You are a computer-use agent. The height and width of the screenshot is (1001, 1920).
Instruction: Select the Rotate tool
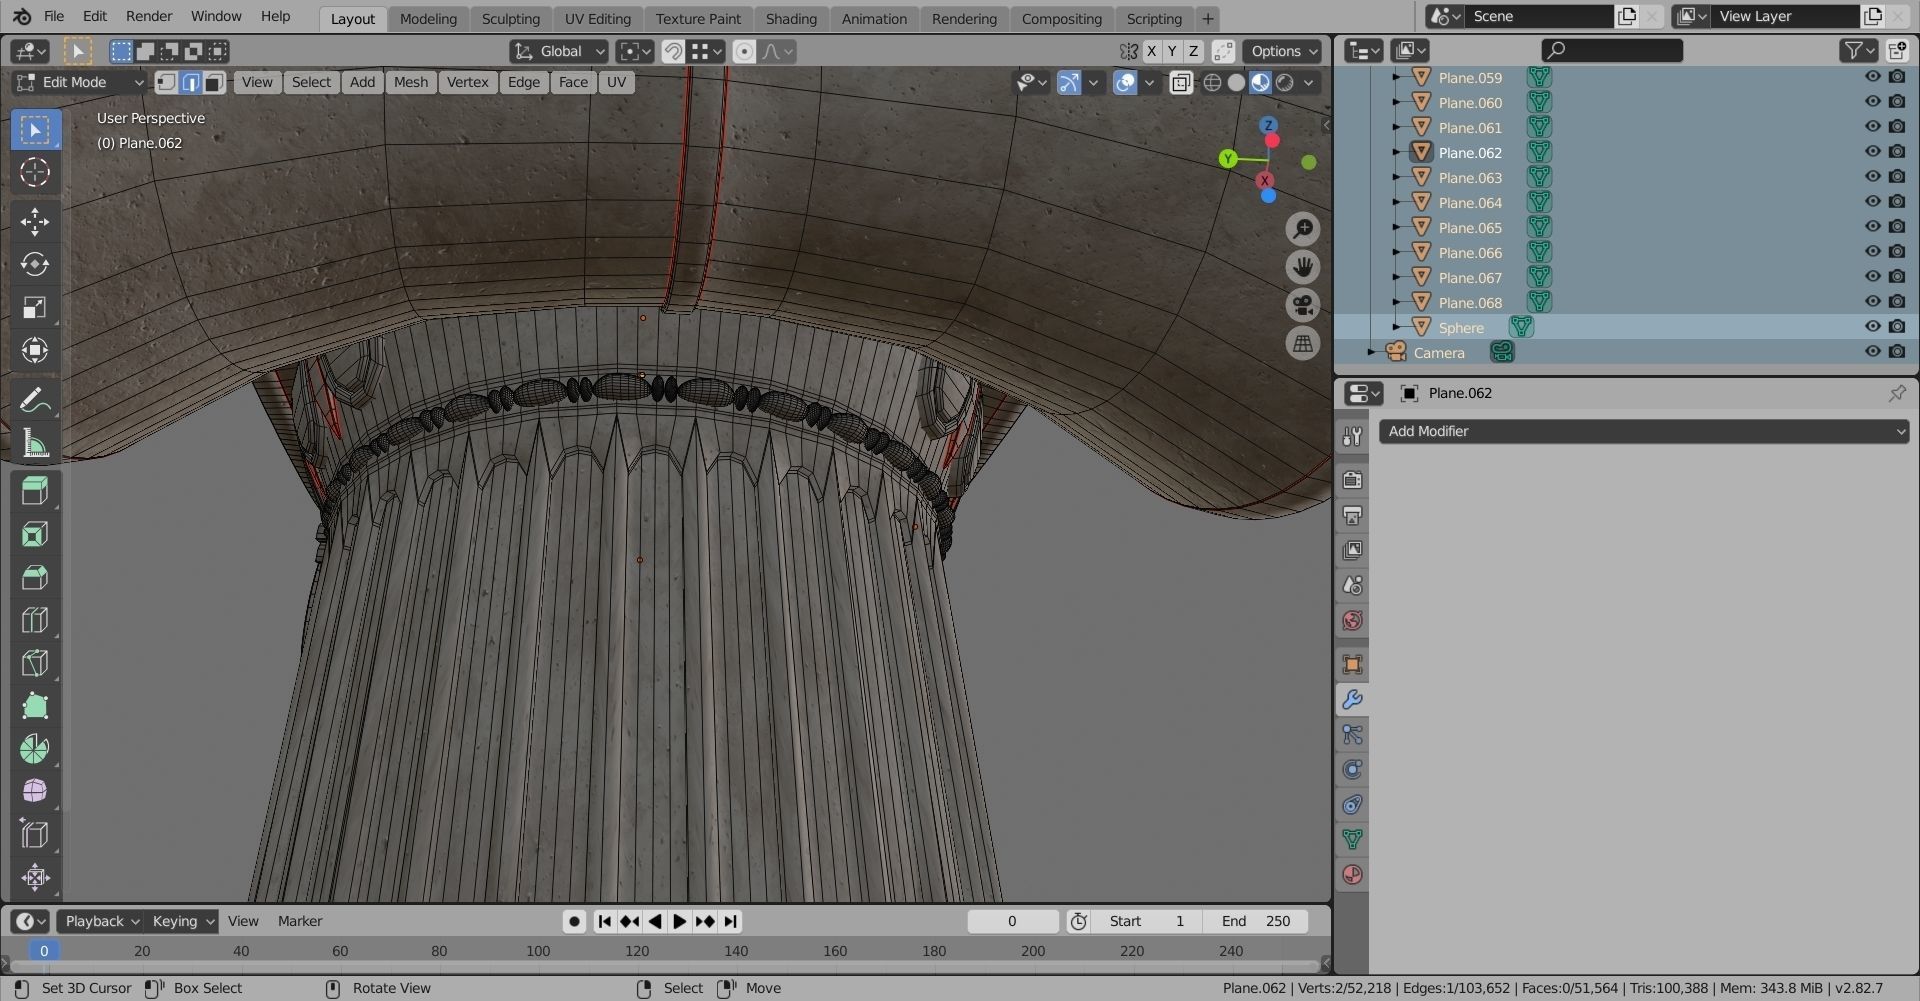click(35, 264)
